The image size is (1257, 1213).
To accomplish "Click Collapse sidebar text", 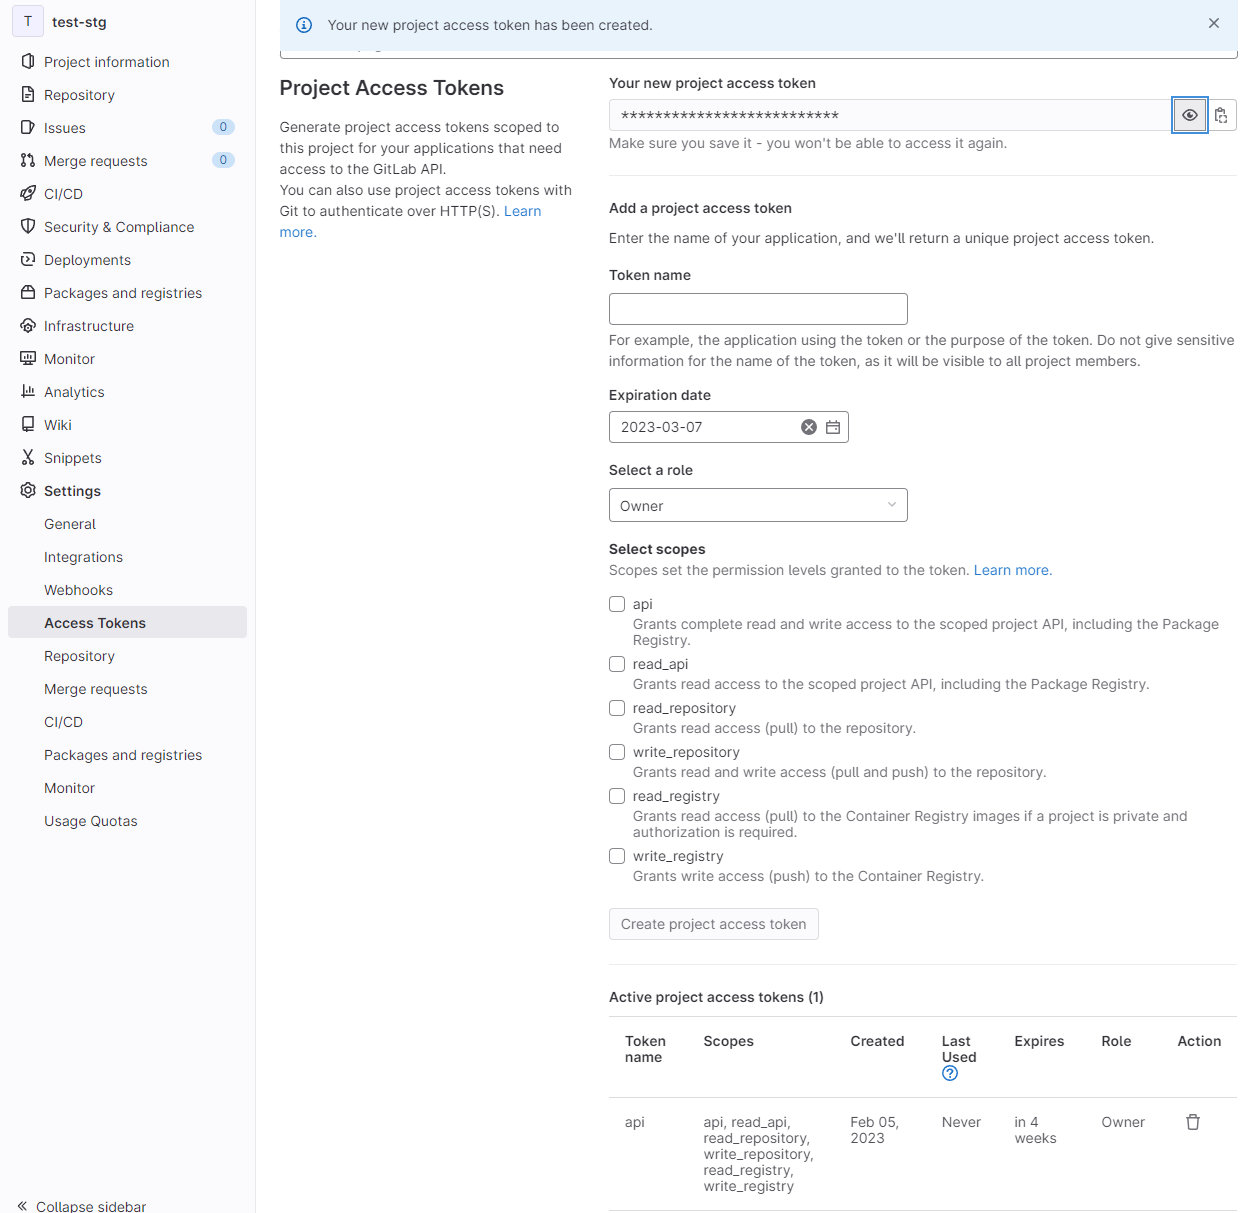I will coord(91,1206).
